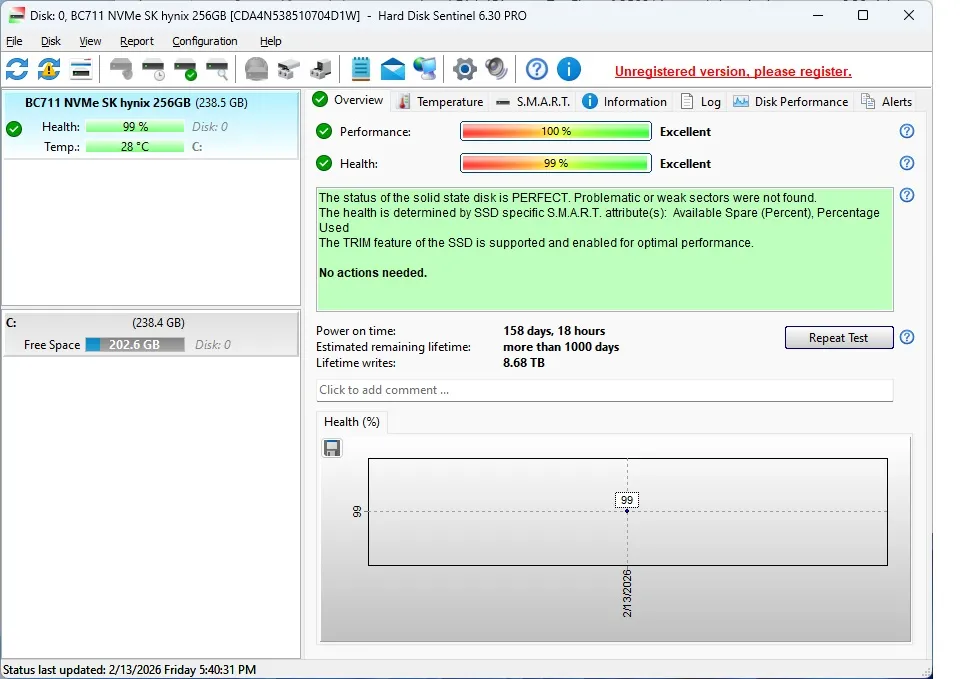Switch to the Temperature tab
The height and width of the screenshot is (679, 960).
(440, 101)
